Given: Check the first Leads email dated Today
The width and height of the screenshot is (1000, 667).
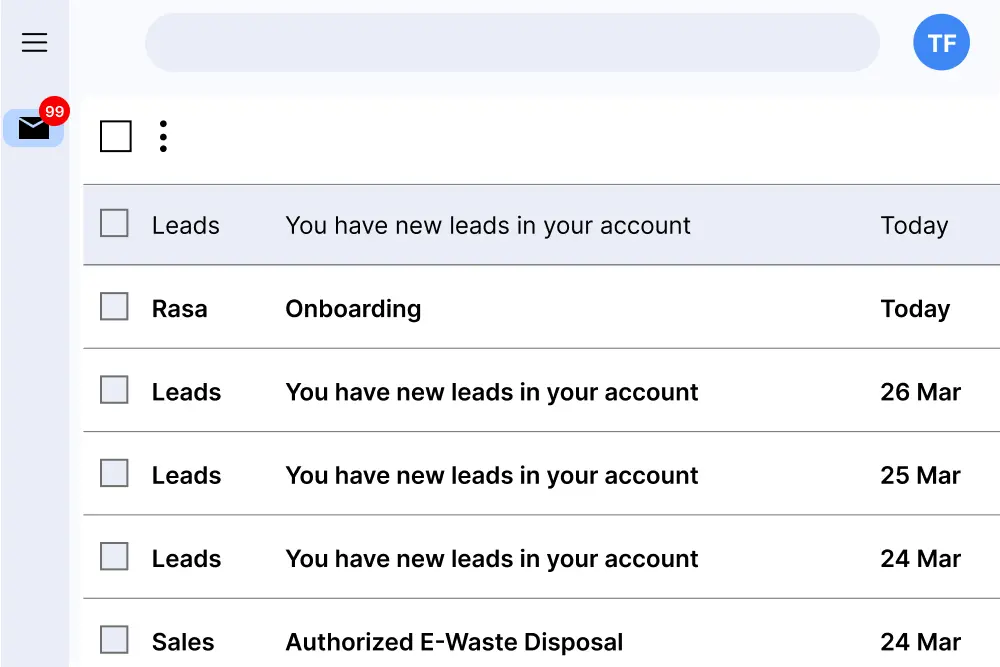Looking at the screenshot, I should click(115, 224).
